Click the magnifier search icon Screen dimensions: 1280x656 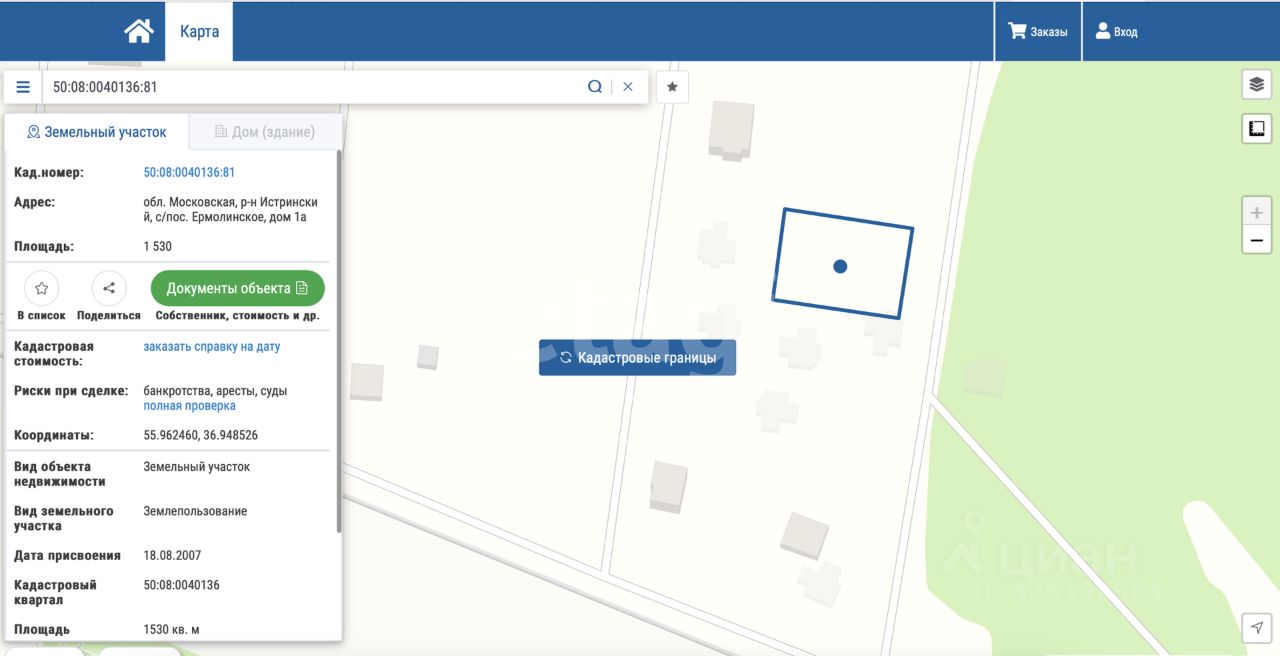(x=595, y=87)
